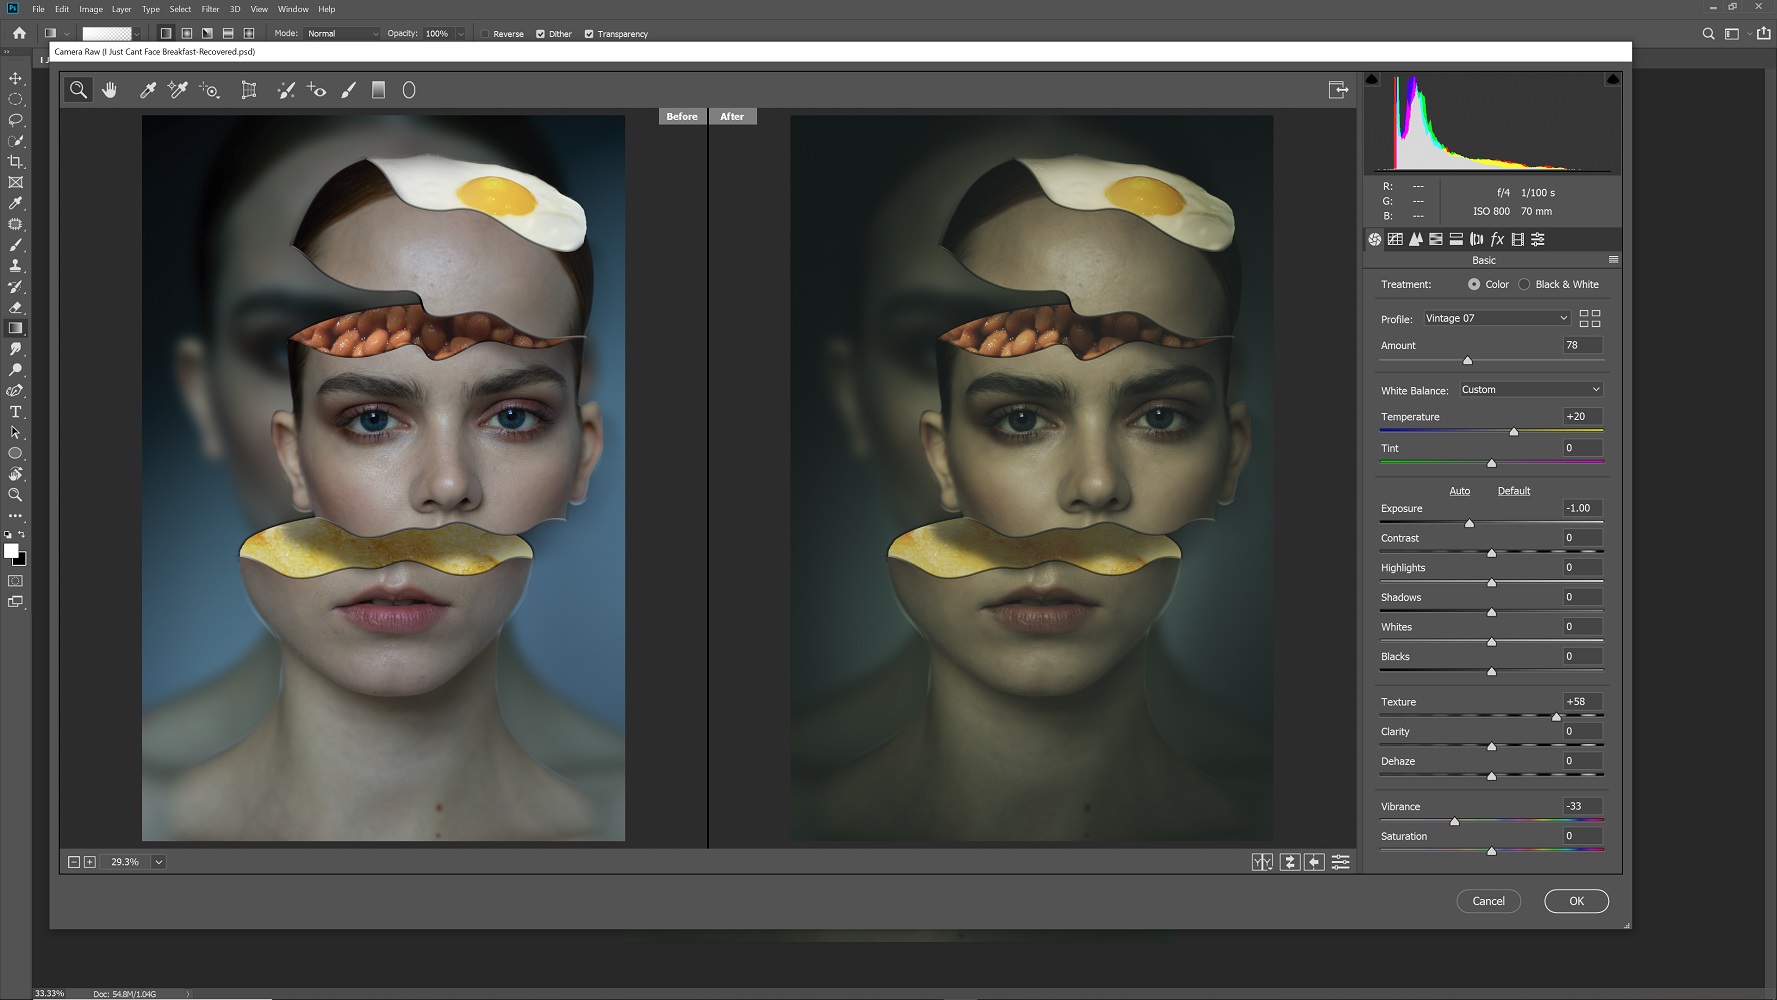Click OK to apply Camera Raw changes

click(1576, 901)
